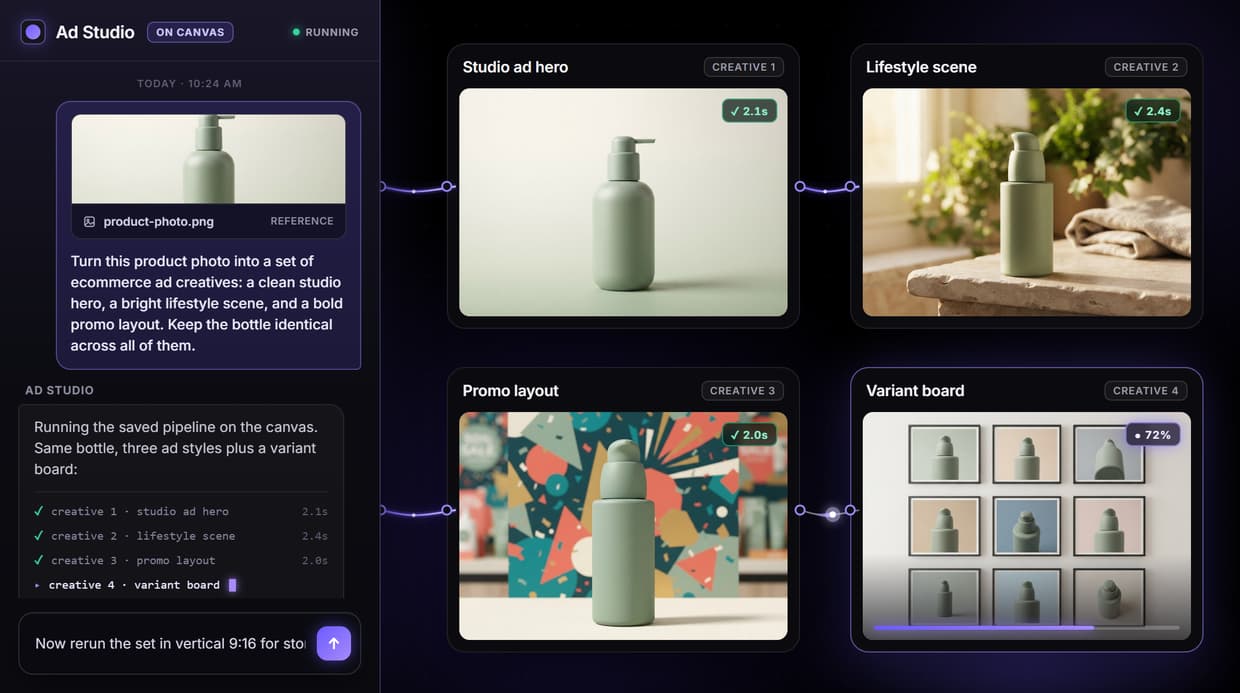
Task: Click the checkmark next to creative 2 log line
Action: [38, 536]
